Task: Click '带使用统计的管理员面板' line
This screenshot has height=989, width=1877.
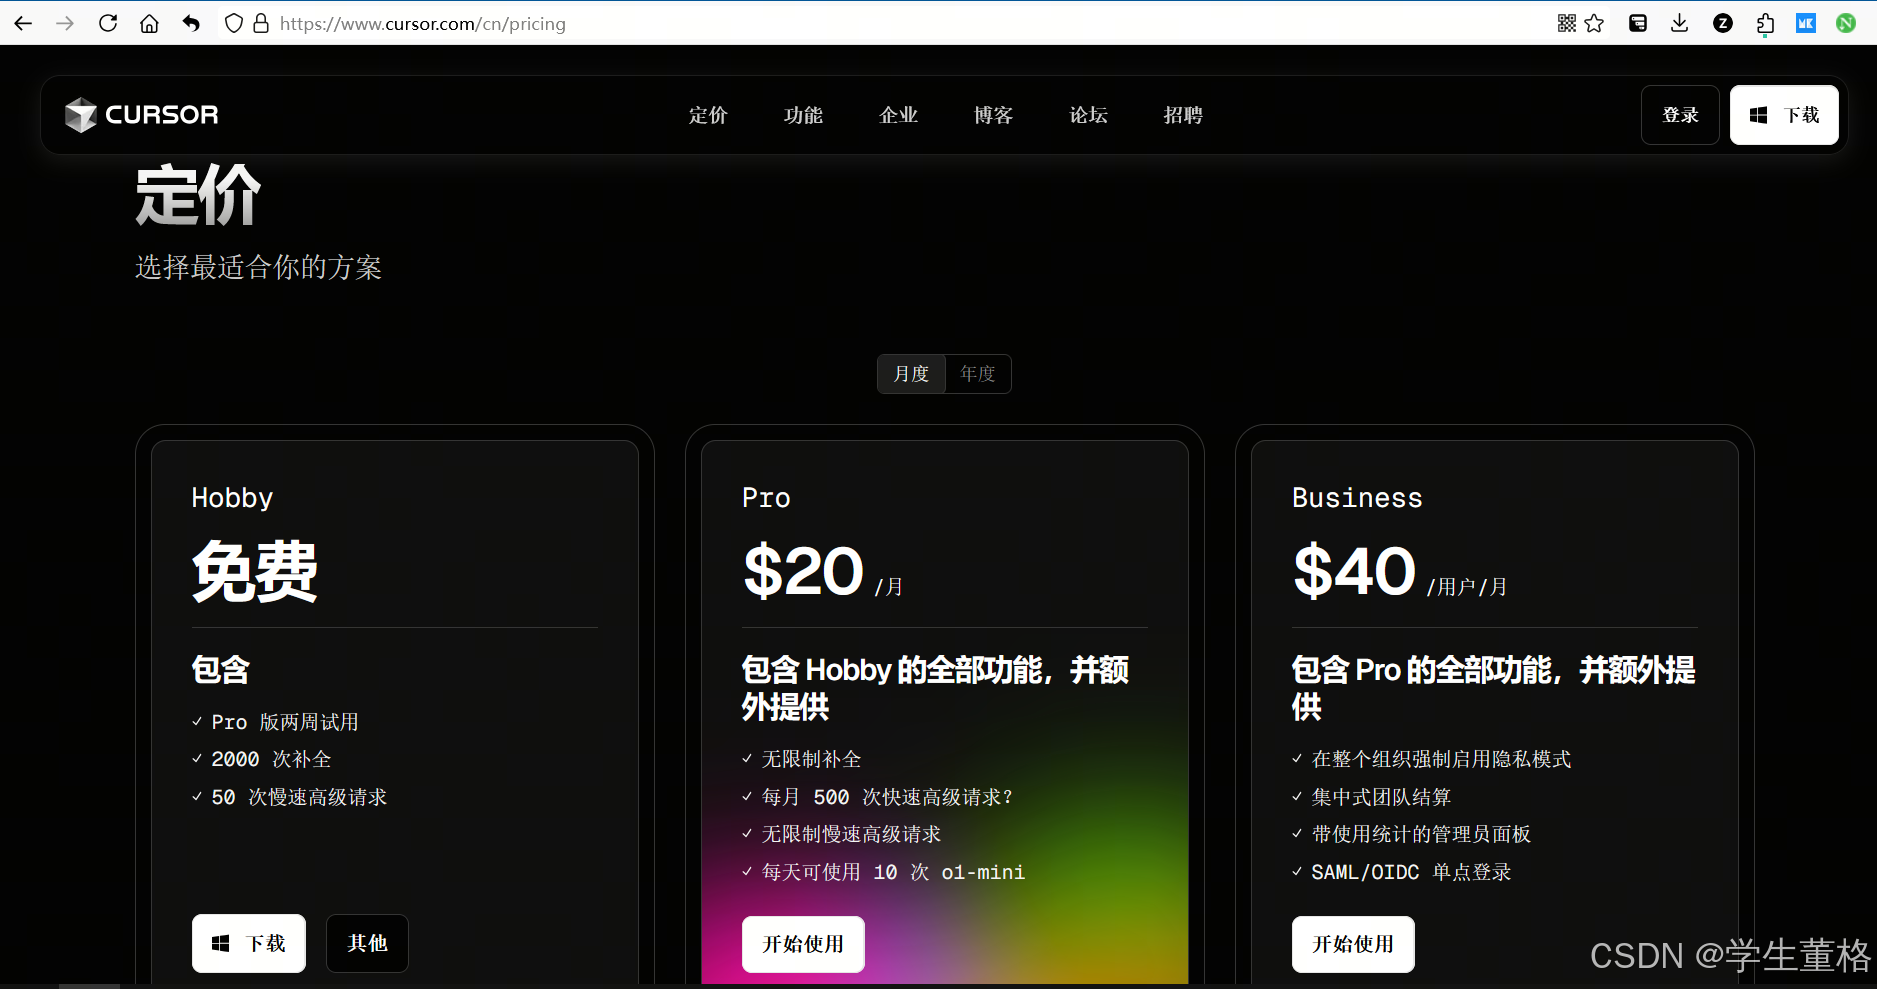Action: (x=1421, y=834)
